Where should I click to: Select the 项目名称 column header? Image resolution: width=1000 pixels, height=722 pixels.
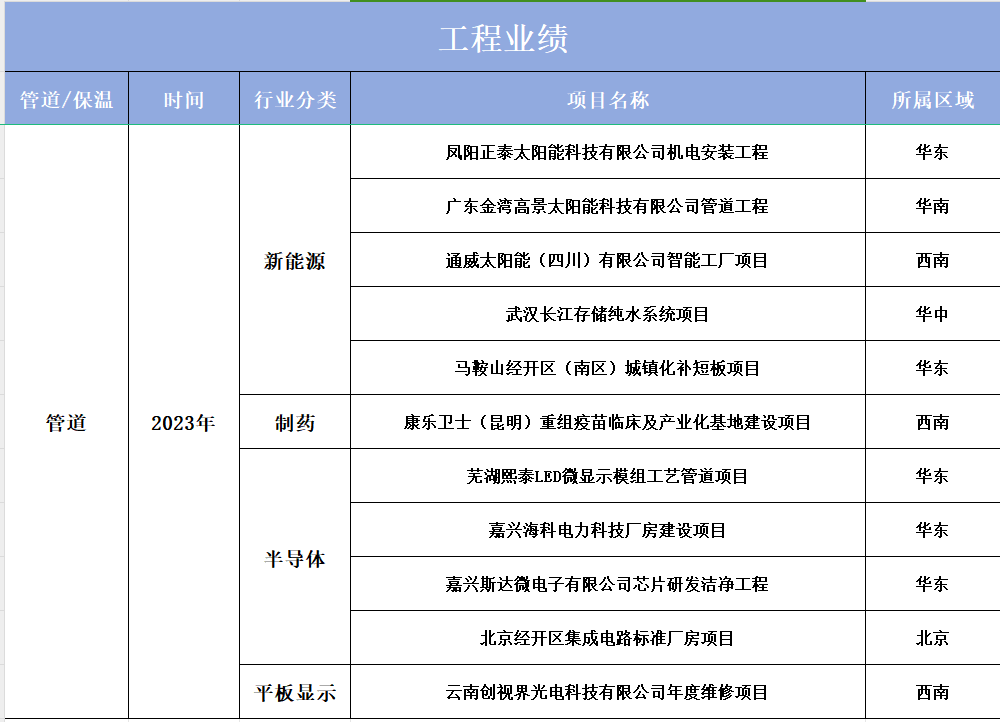607,100
